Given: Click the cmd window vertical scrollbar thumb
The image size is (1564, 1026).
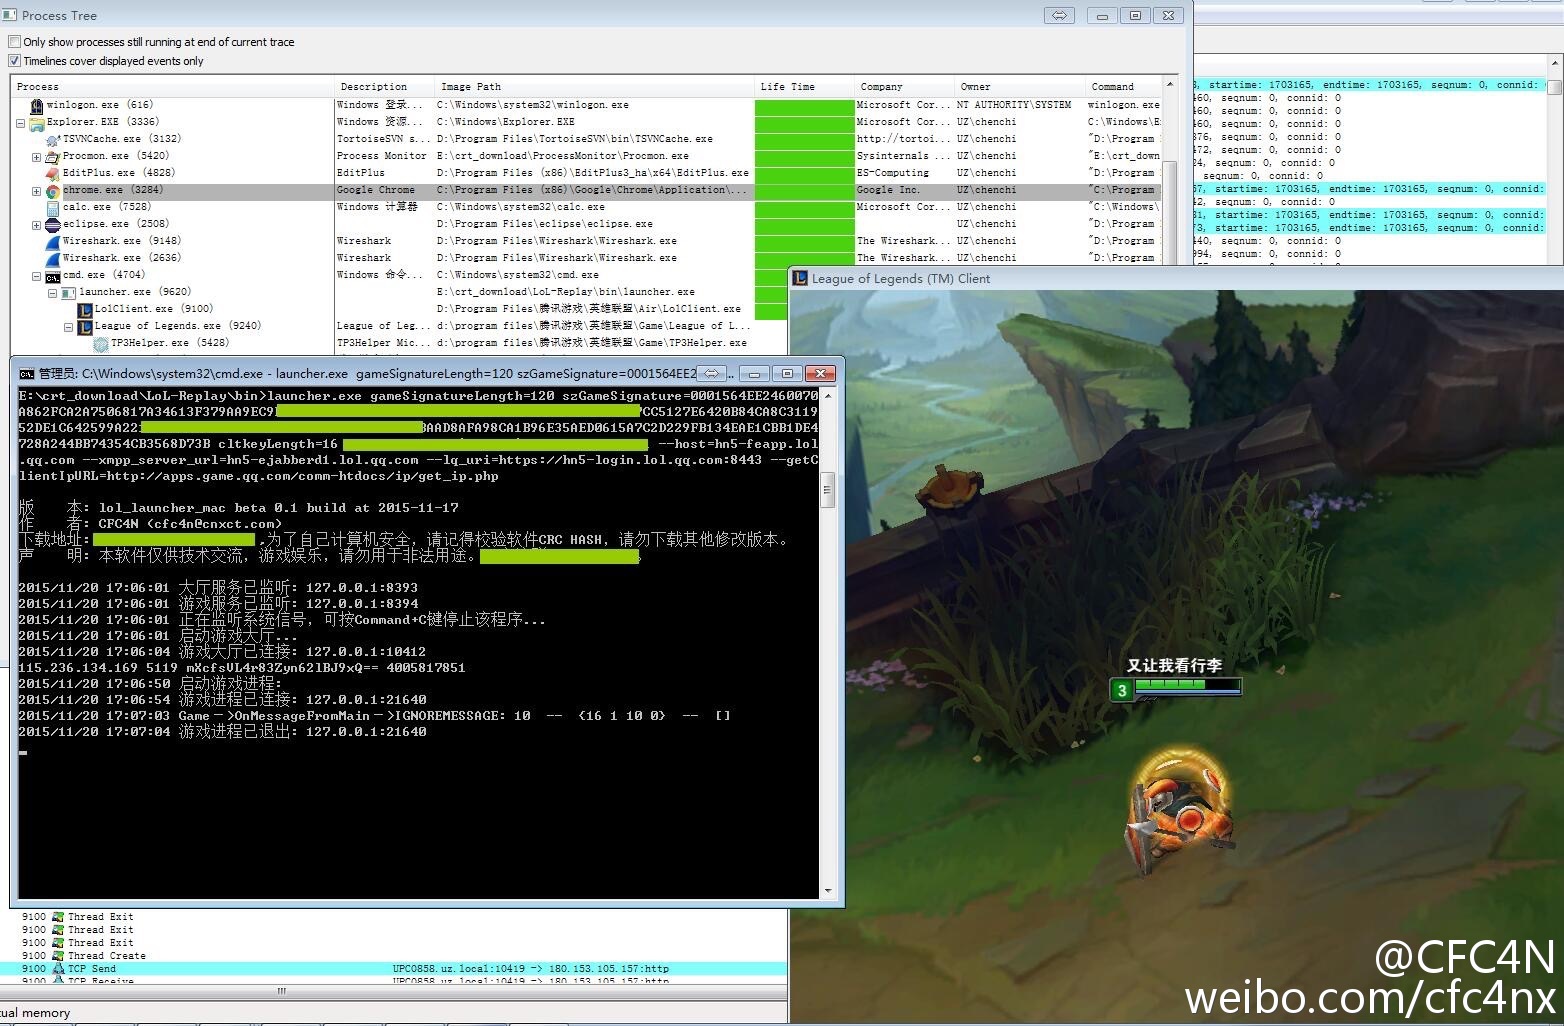Looking at the screenshot, I should point(828,491).
